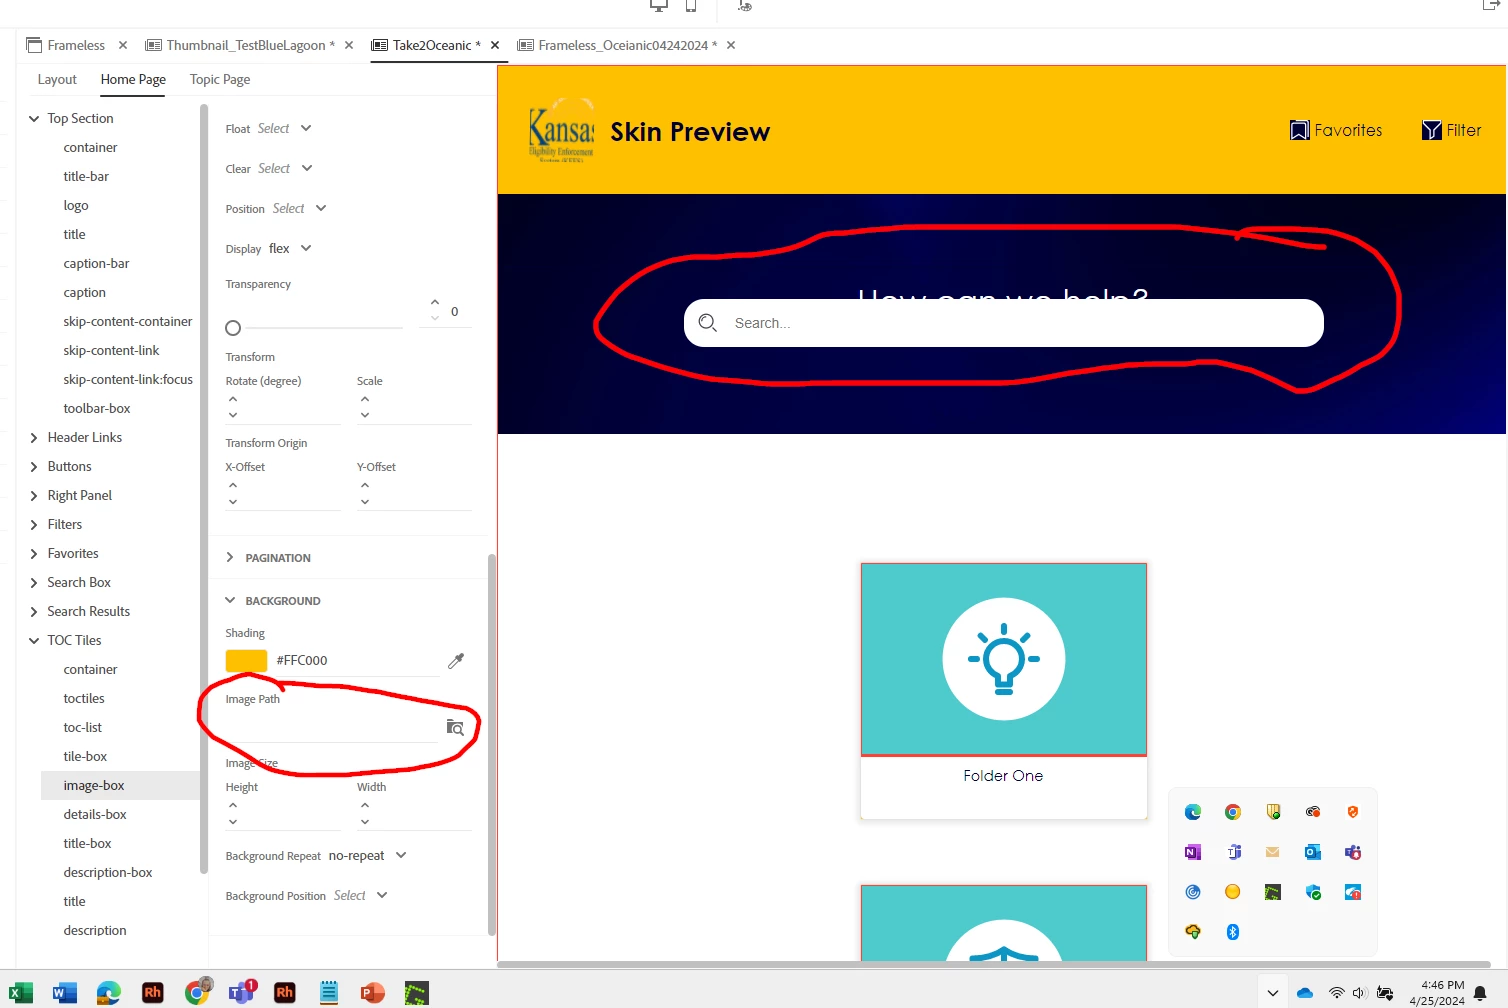Viewport: 1508px width, 1008px height.
Task: Increase the Rotate (degree) stepper
Action: pyautogui.click(x=233, y=399)
